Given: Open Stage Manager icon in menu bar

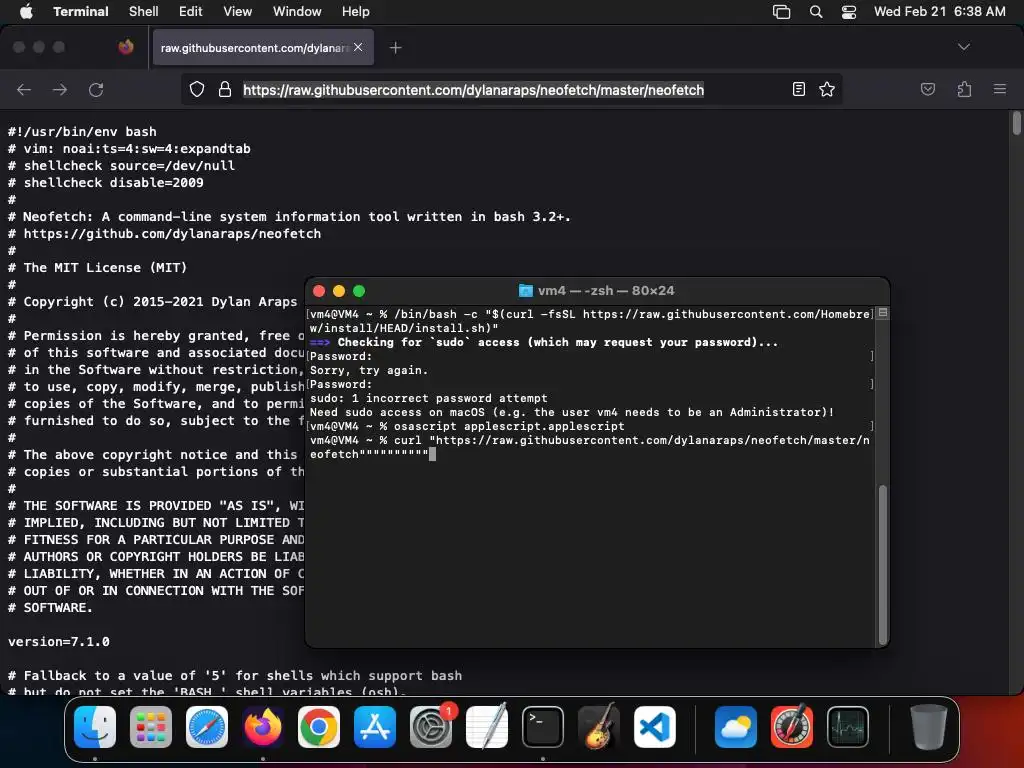Looking at the screenshot, I should (782, 12).
